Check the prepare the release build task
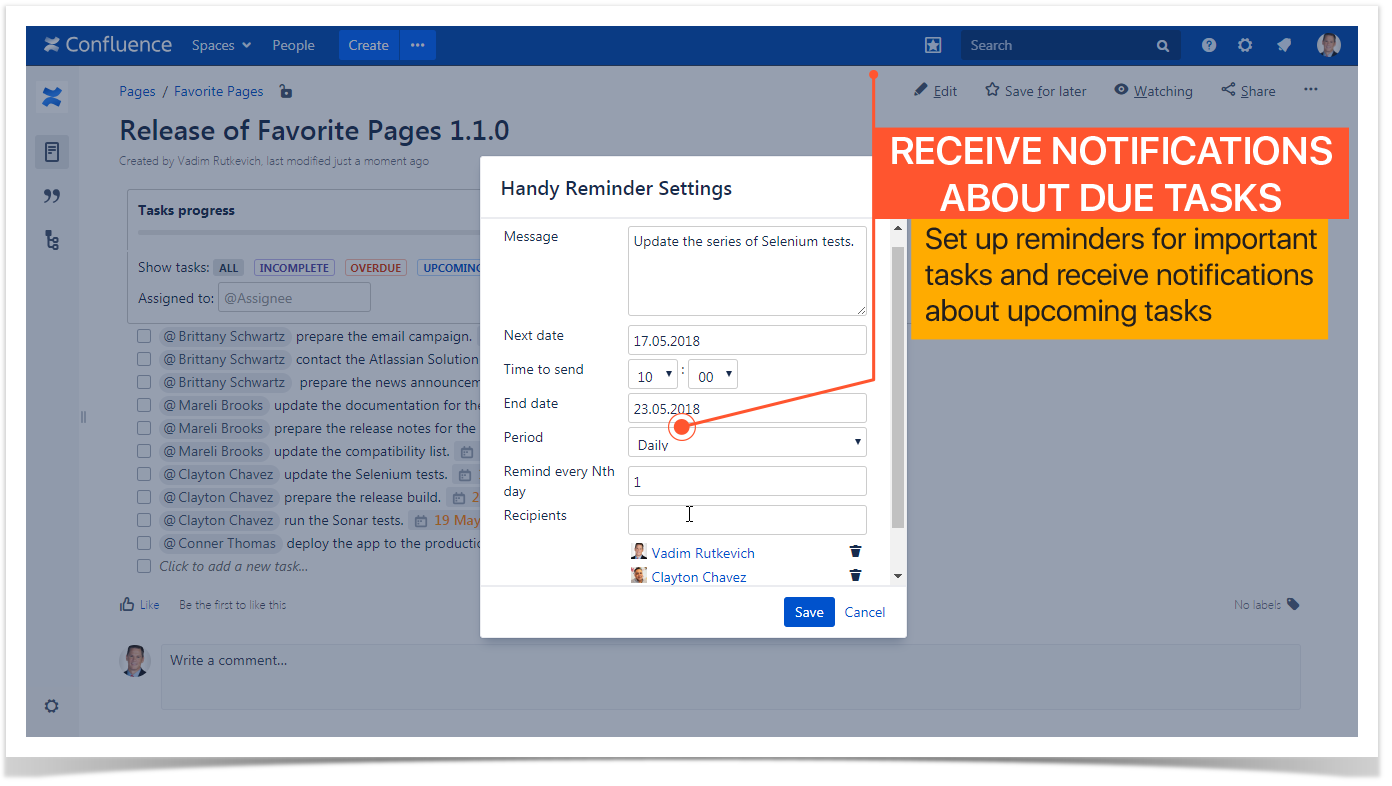Viewport: 1392px width, 786px height. coord(144,497)
